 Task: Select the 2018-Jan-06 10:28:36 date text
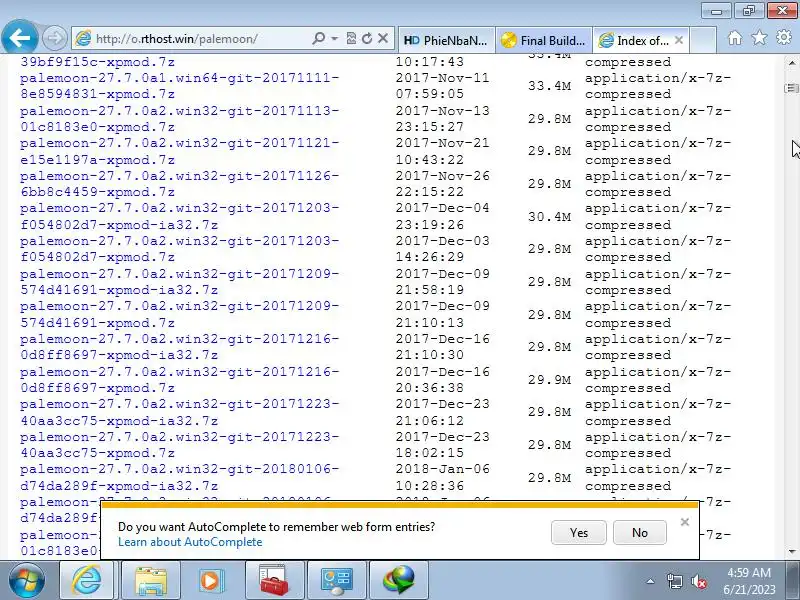pos(442,478)
